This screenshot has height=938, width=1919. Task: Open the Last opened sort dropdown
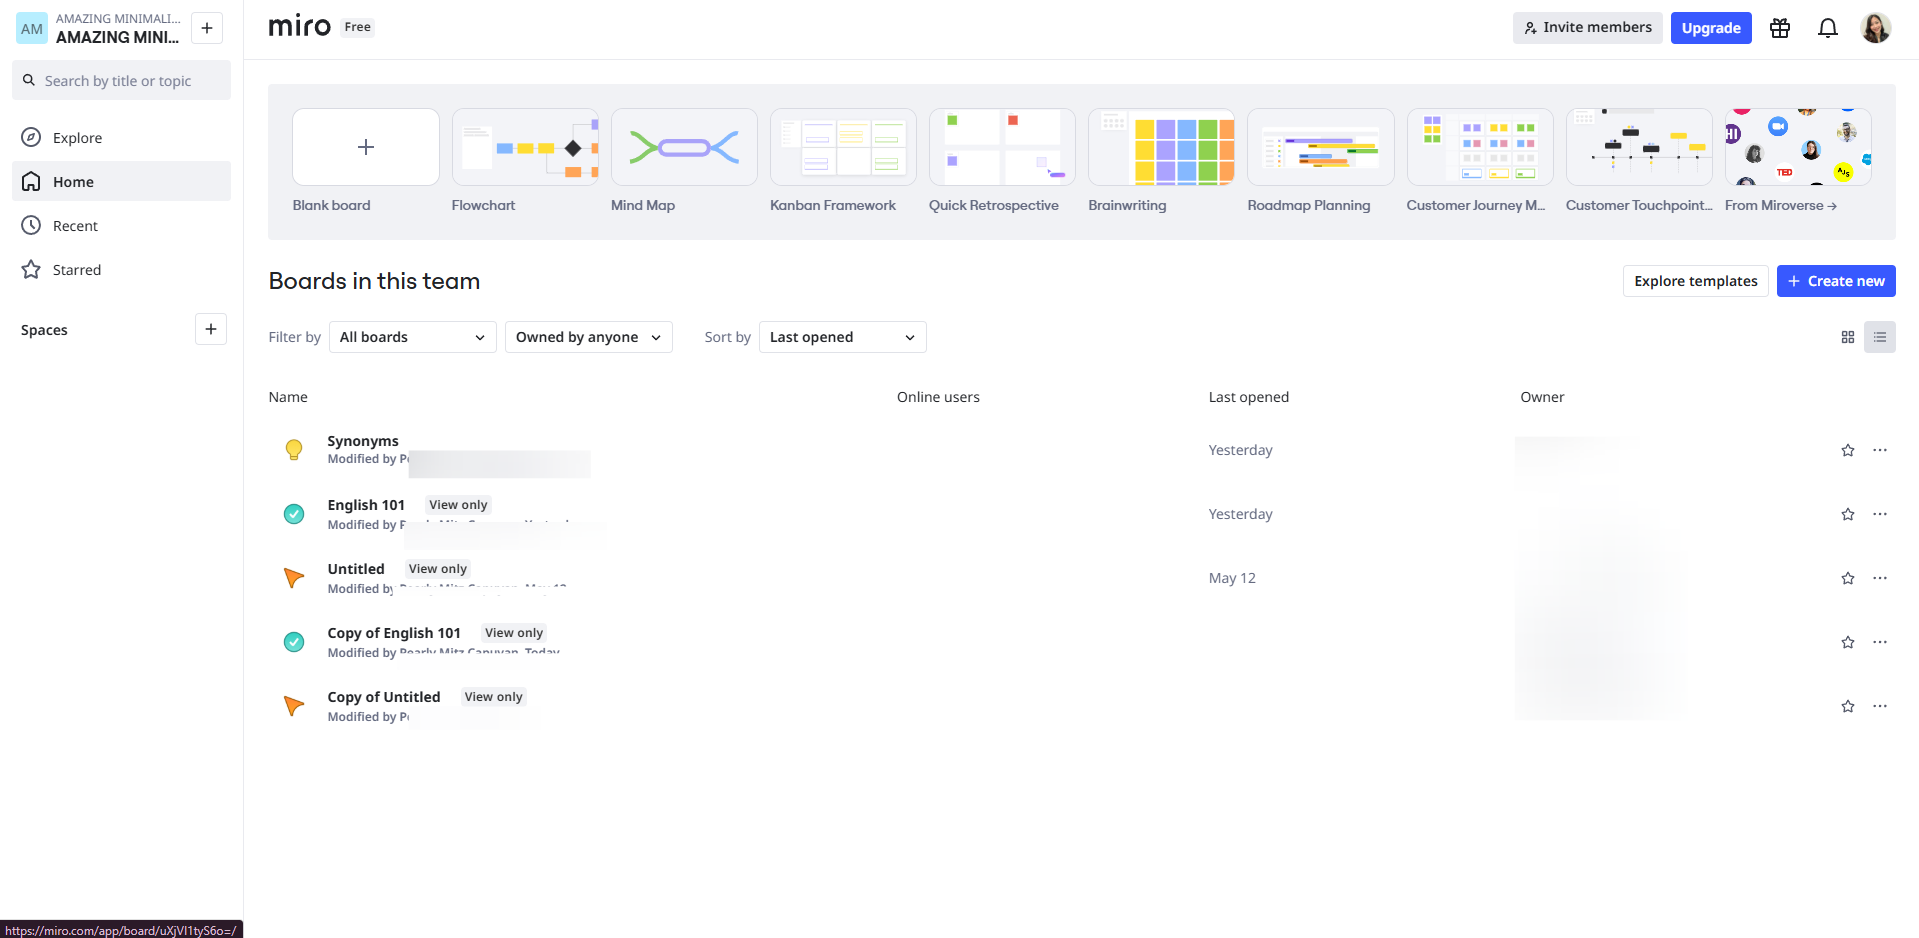point(842,337)
